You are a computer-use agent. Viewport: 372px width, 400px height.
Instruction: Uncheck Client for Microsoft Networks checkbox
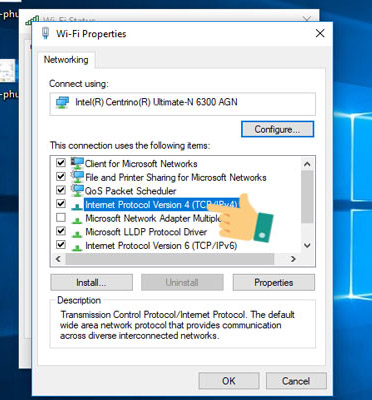(61, 163)
